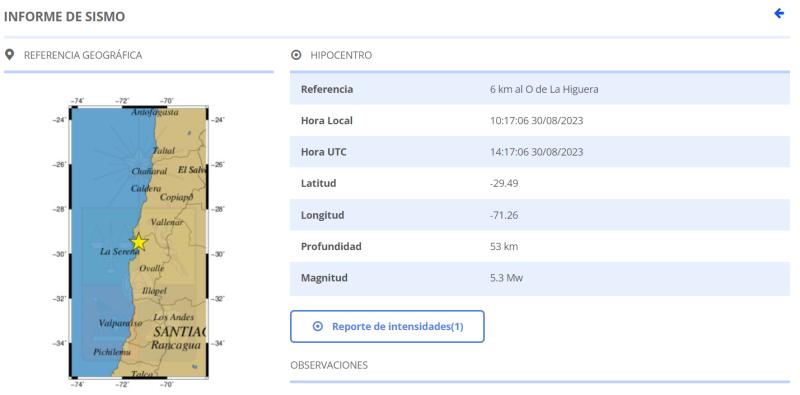Click Caldera label on the map

pyautogui.click(x=146, y=188)
